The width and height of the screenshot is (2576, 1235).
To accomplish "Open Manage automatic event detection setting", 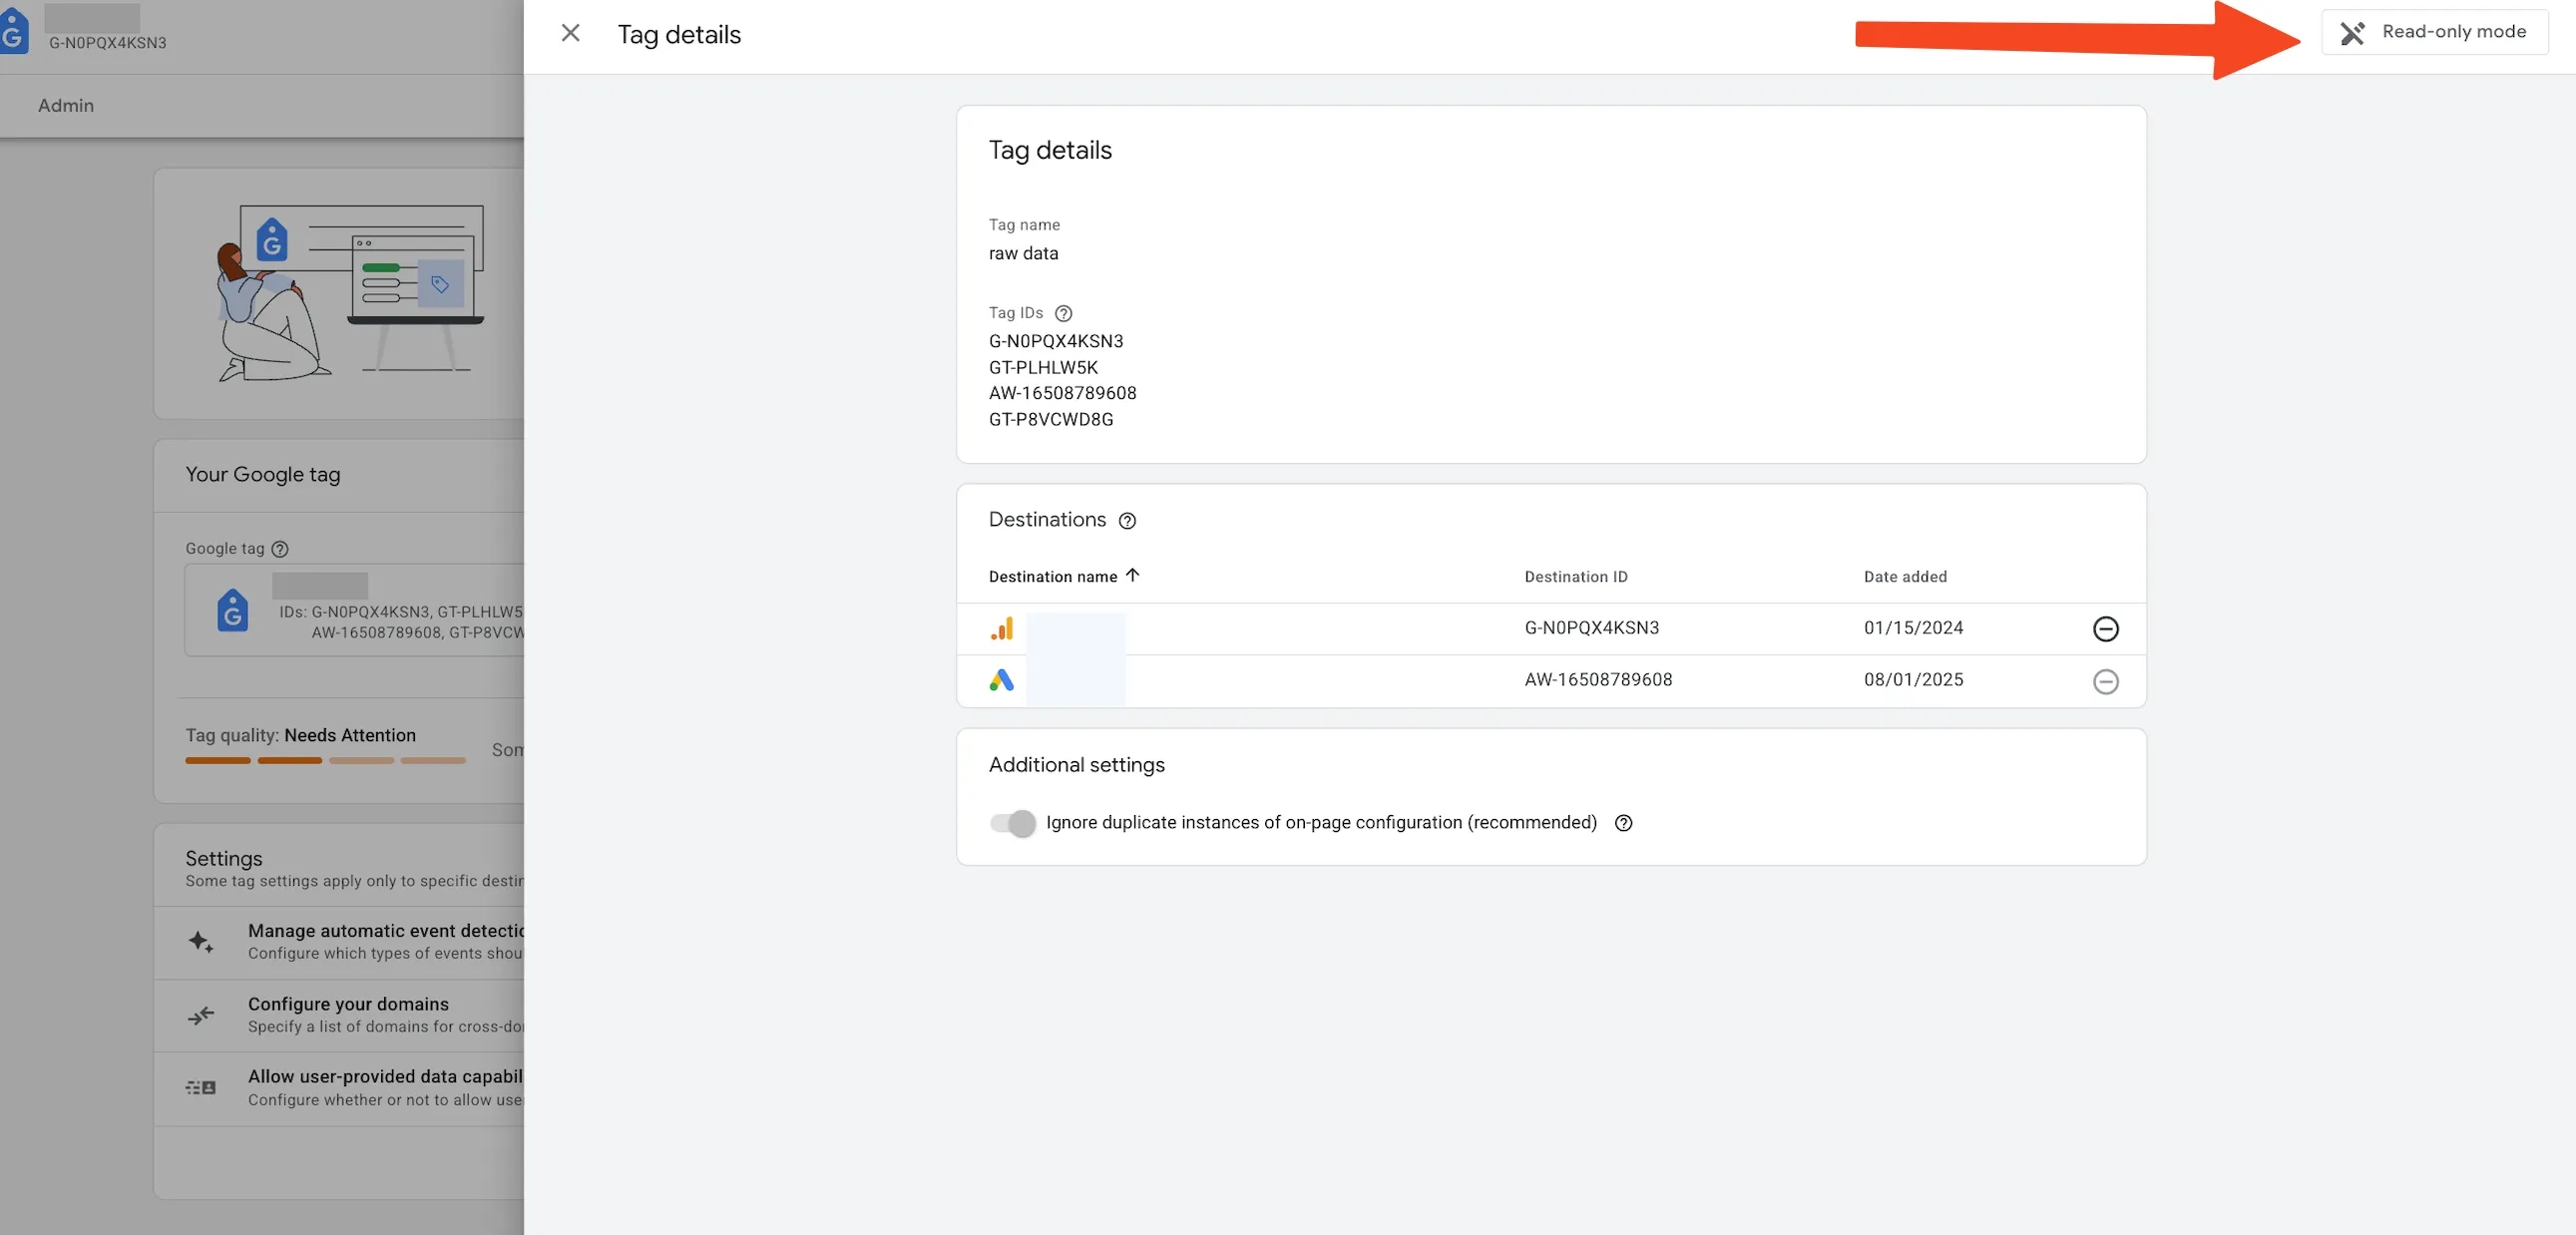I will click(340, 942).
